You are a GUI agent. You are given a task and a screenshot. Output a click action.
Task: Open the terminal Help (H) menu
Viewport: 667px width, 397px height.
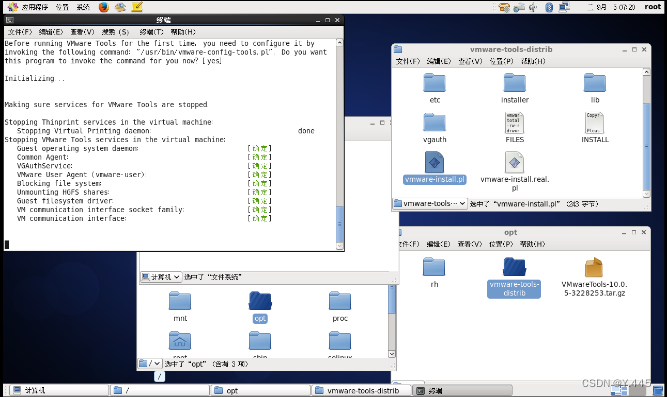[183, 32]
